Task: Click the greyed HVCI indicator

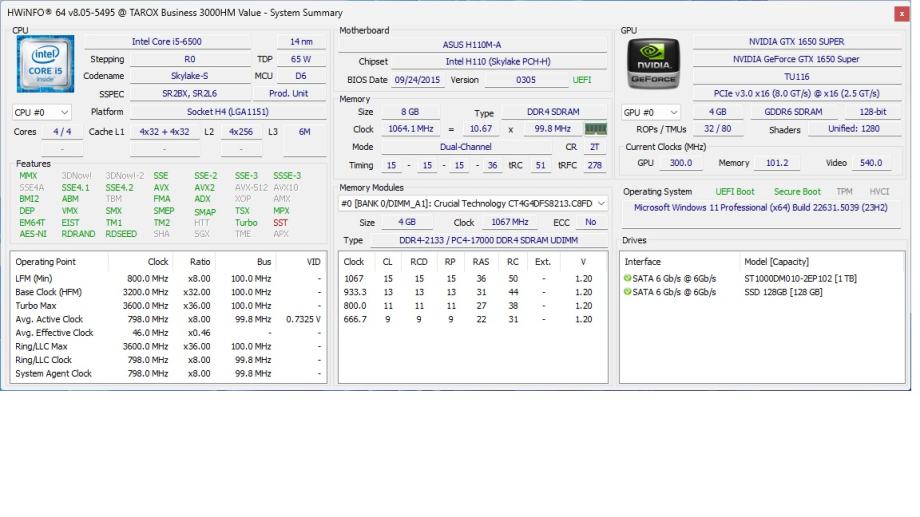Action: tap(879, 192)
